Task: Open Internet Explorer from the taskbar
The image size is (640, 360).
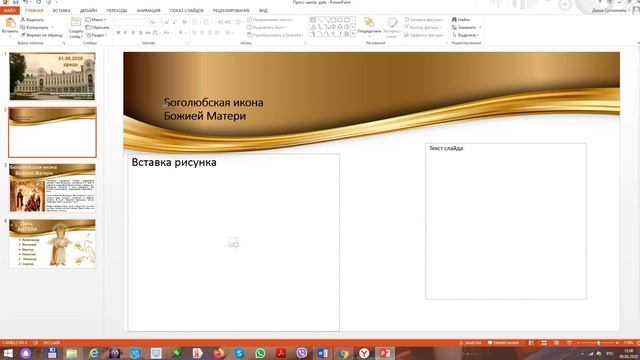Action: tap(93, 353)
